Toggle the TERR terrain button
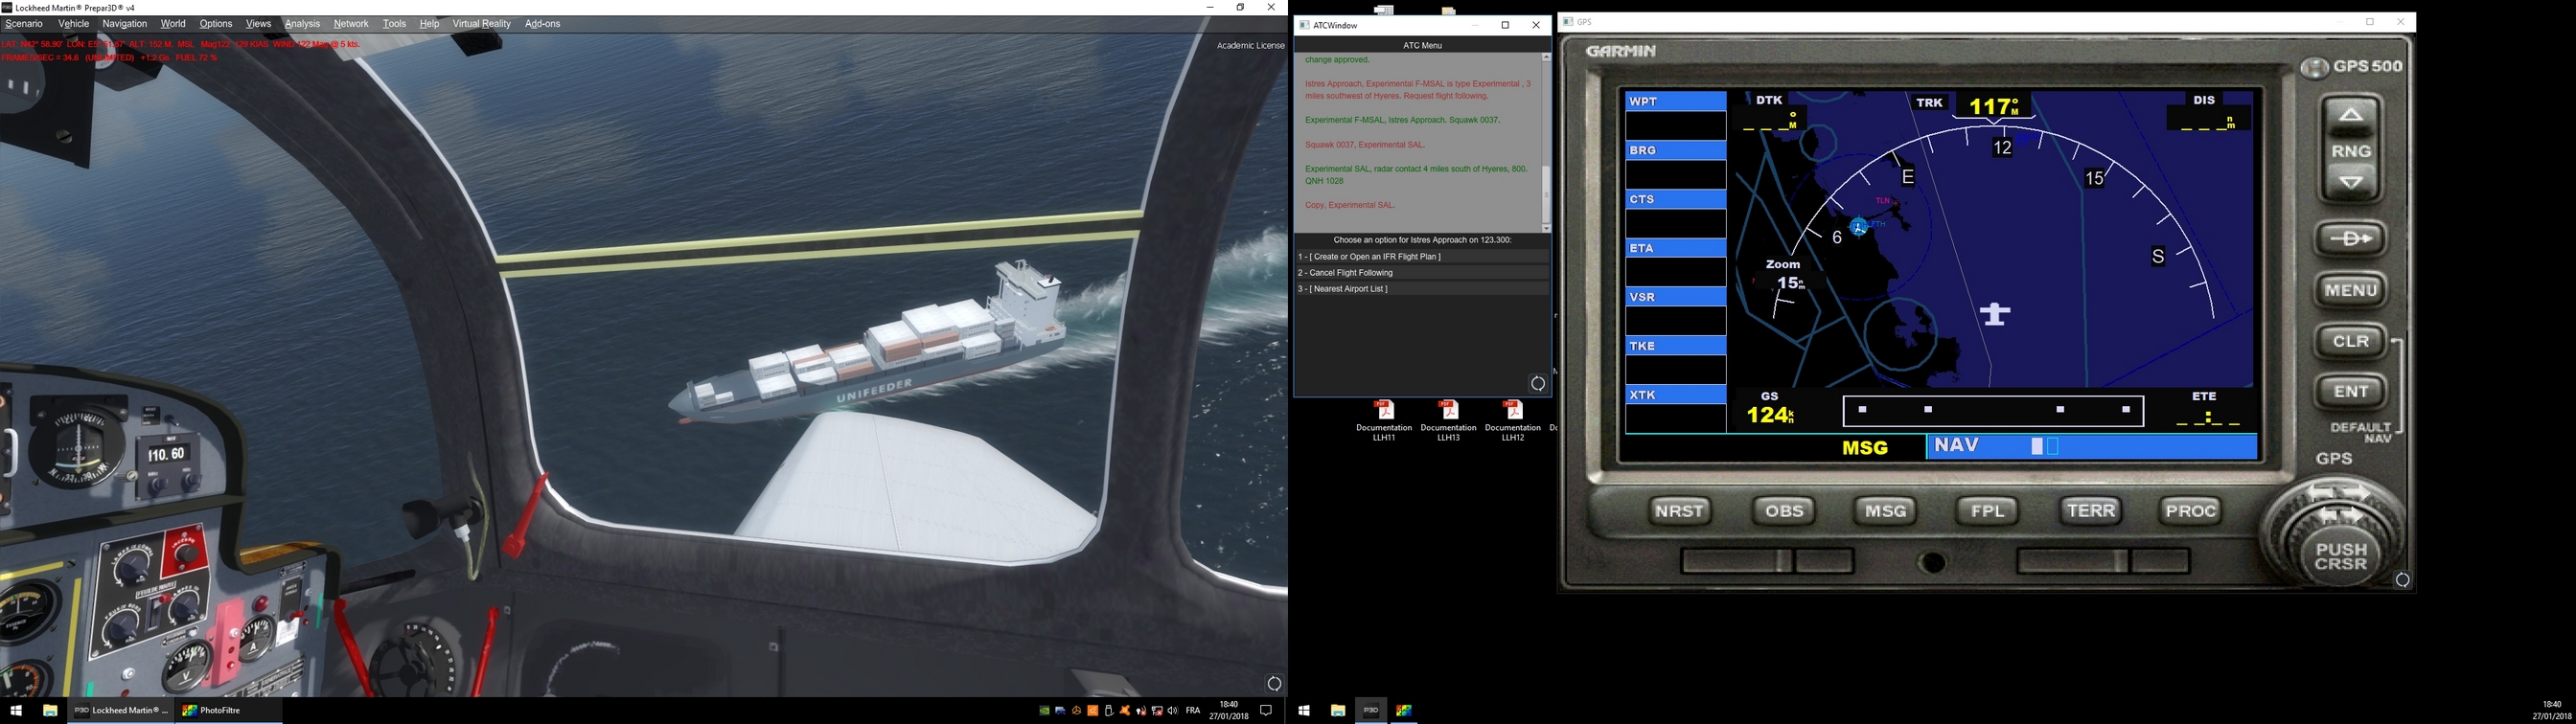2576x724 pixels. click(x=2090, y=511)
